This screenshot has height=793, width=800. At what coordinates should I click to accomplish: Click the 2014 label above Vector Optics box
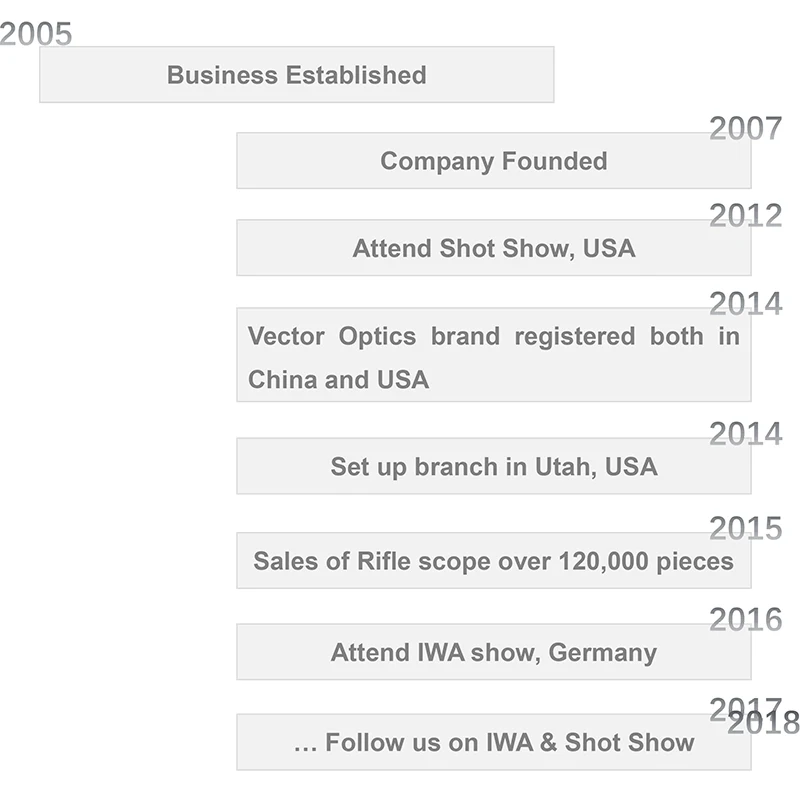[745, 303]
